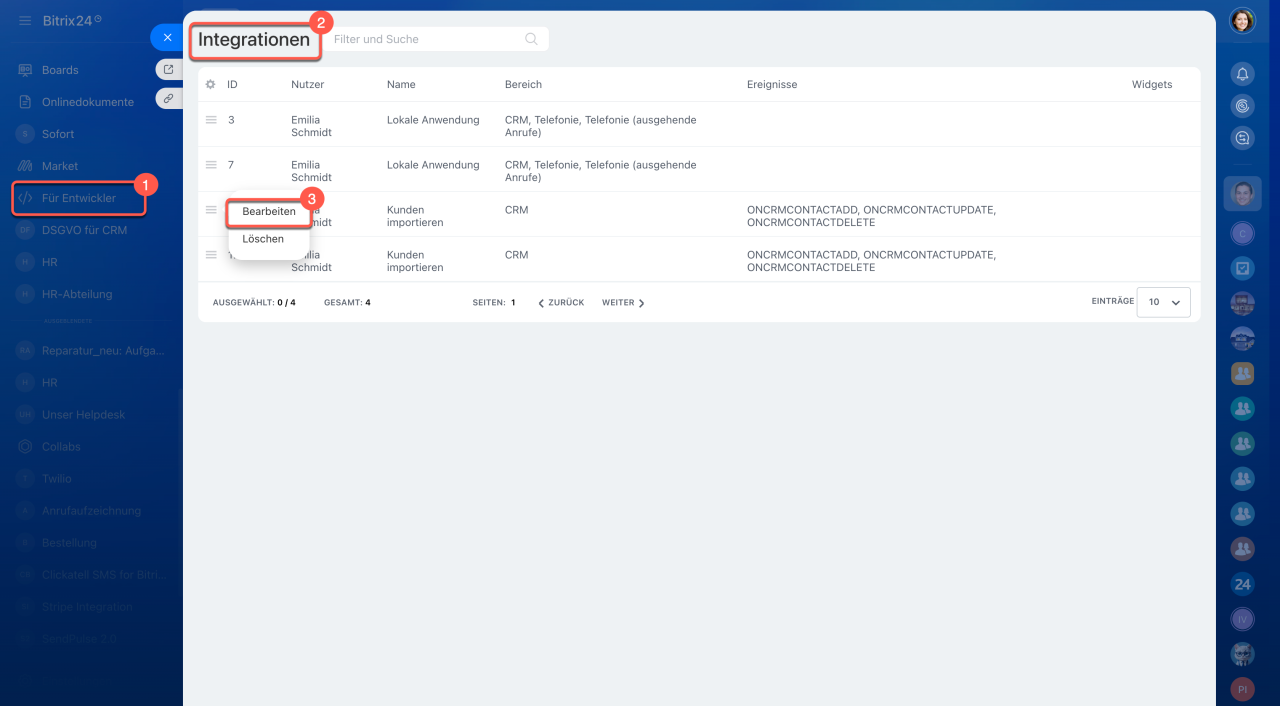Screen dimensions: 1280x706
Task: Open the IV contact chat
Action: (x=1242, y=620)
